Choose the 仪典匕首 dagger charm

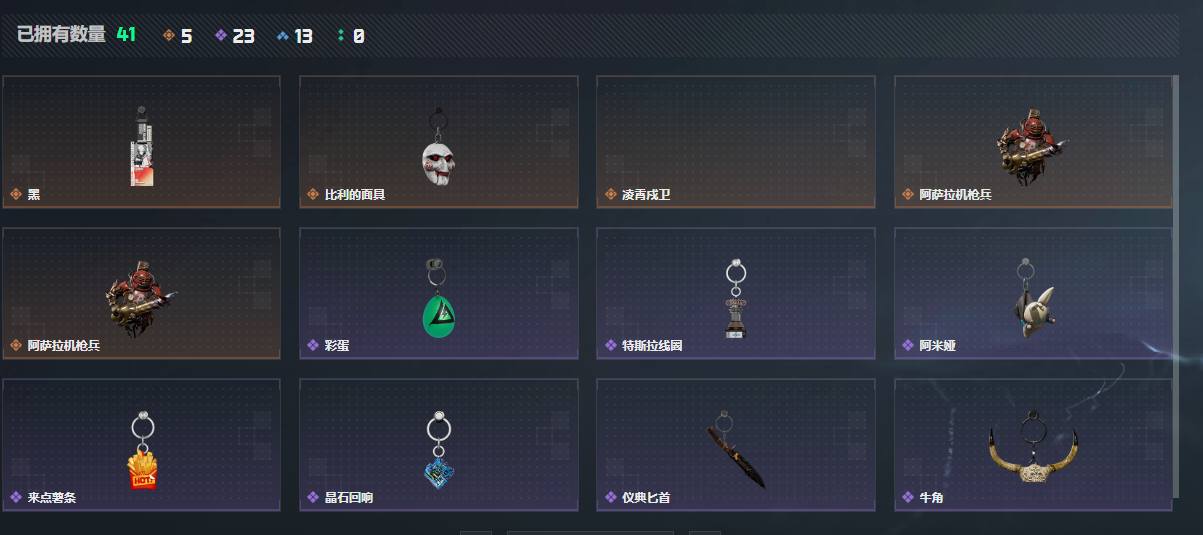coord(736,445)
